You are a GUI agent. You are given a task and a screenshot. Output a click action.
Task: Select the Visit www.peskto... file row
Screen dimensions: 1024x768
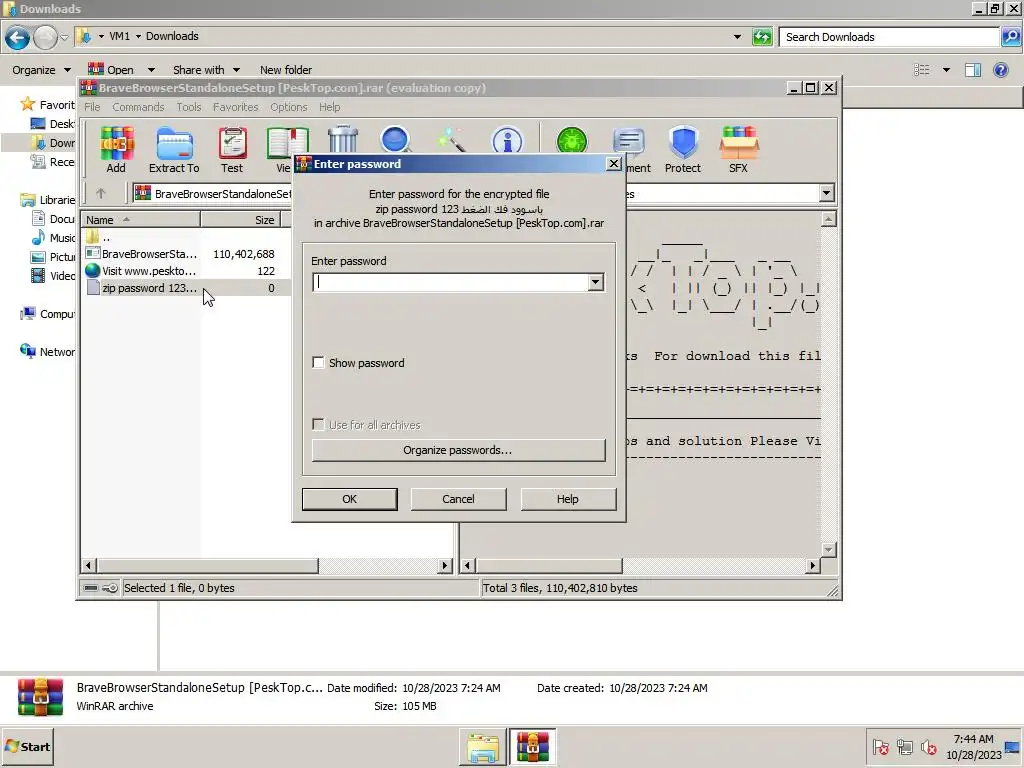[x=187, y=271]
